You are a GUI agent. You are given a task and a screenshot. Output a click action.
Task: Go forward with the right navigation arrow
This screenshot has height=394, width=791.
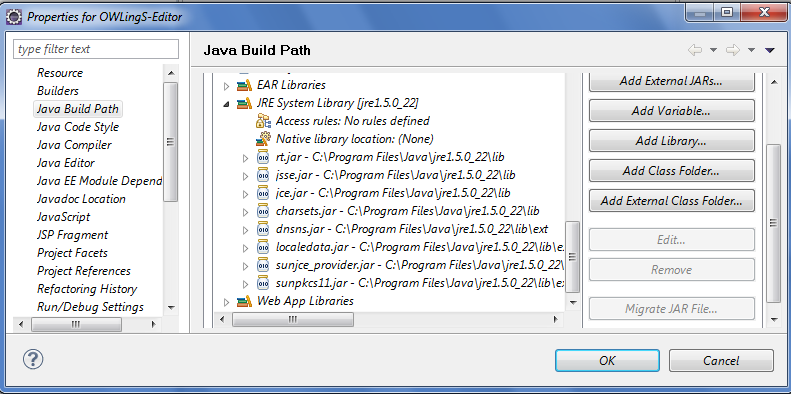tap(732, 50)
